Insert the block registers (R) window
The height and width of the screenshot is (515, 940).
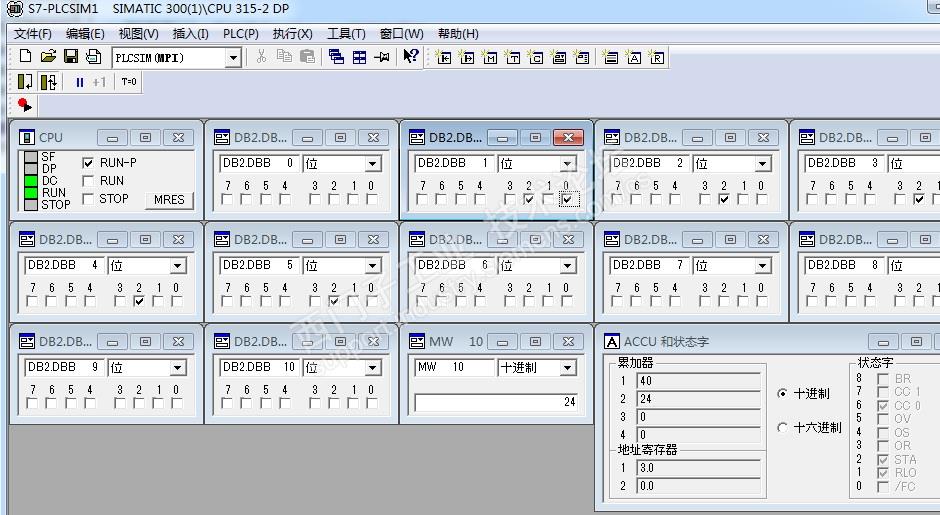(x=656, y=57)
